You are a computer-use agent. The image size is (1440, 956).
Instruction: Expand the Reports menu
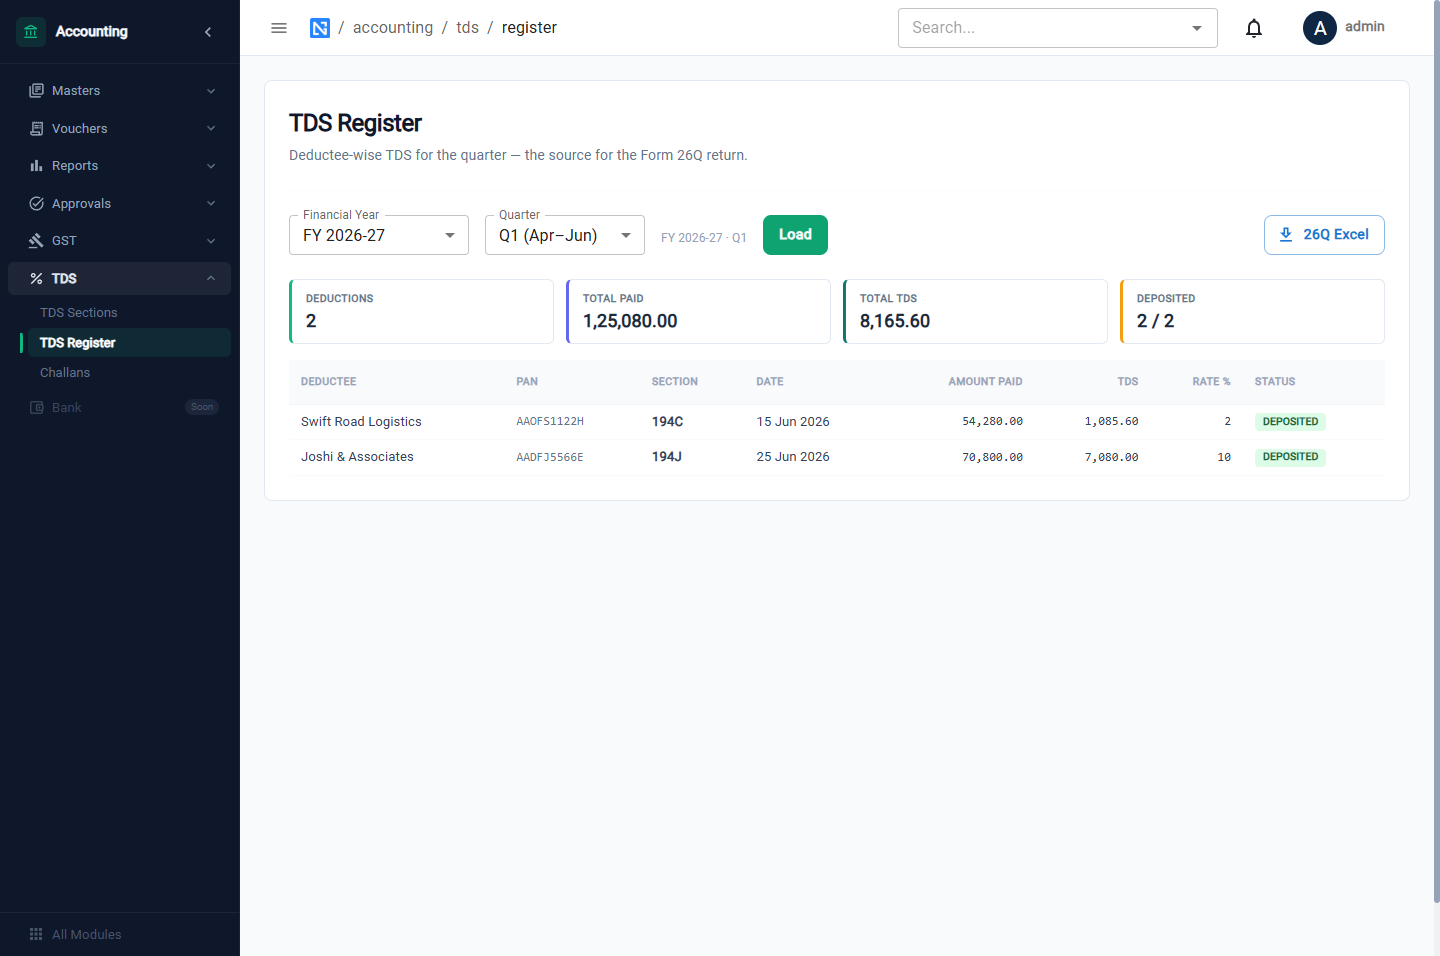tap(120, 166)
